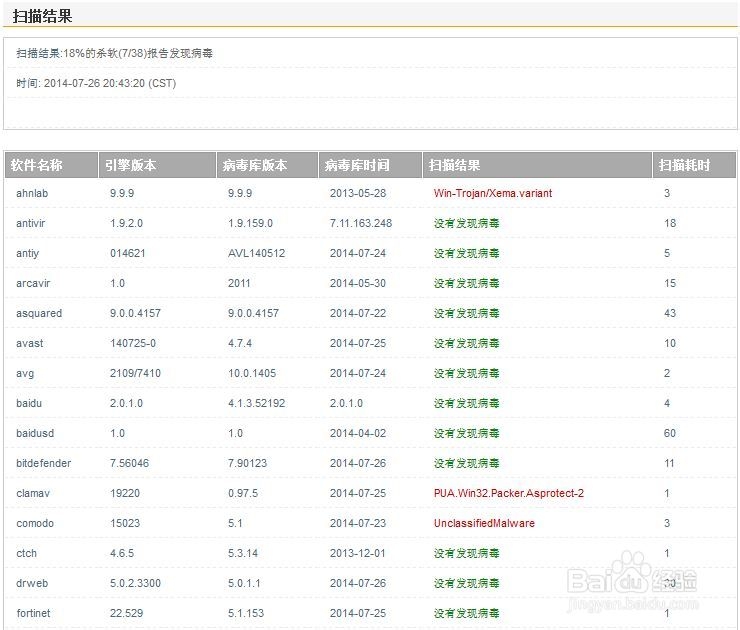Click the 扫描结果 page heading
The width and height of the screenshot is (740, 630).
click(42, 16)
